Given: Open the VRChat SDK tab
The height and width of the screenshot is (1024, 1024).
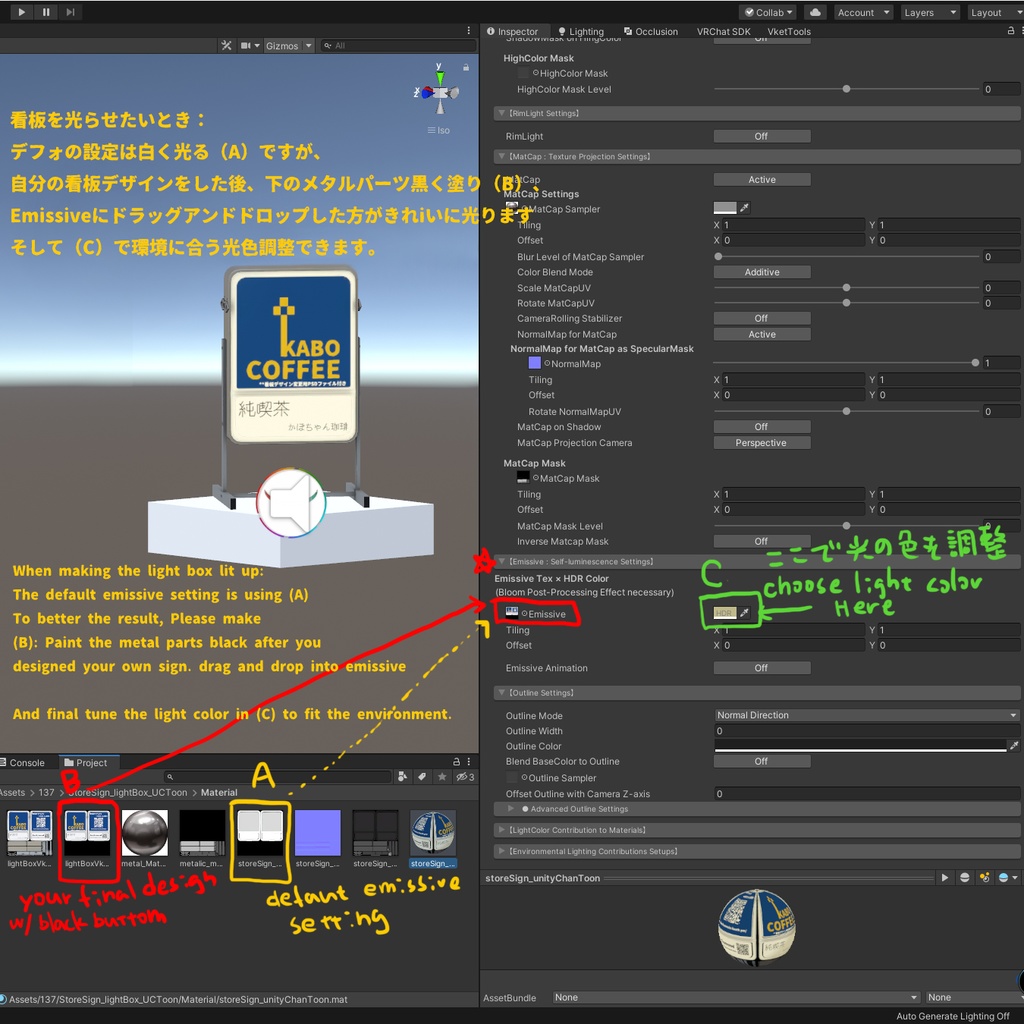Looking at the screenshot, I should (724, 31).
